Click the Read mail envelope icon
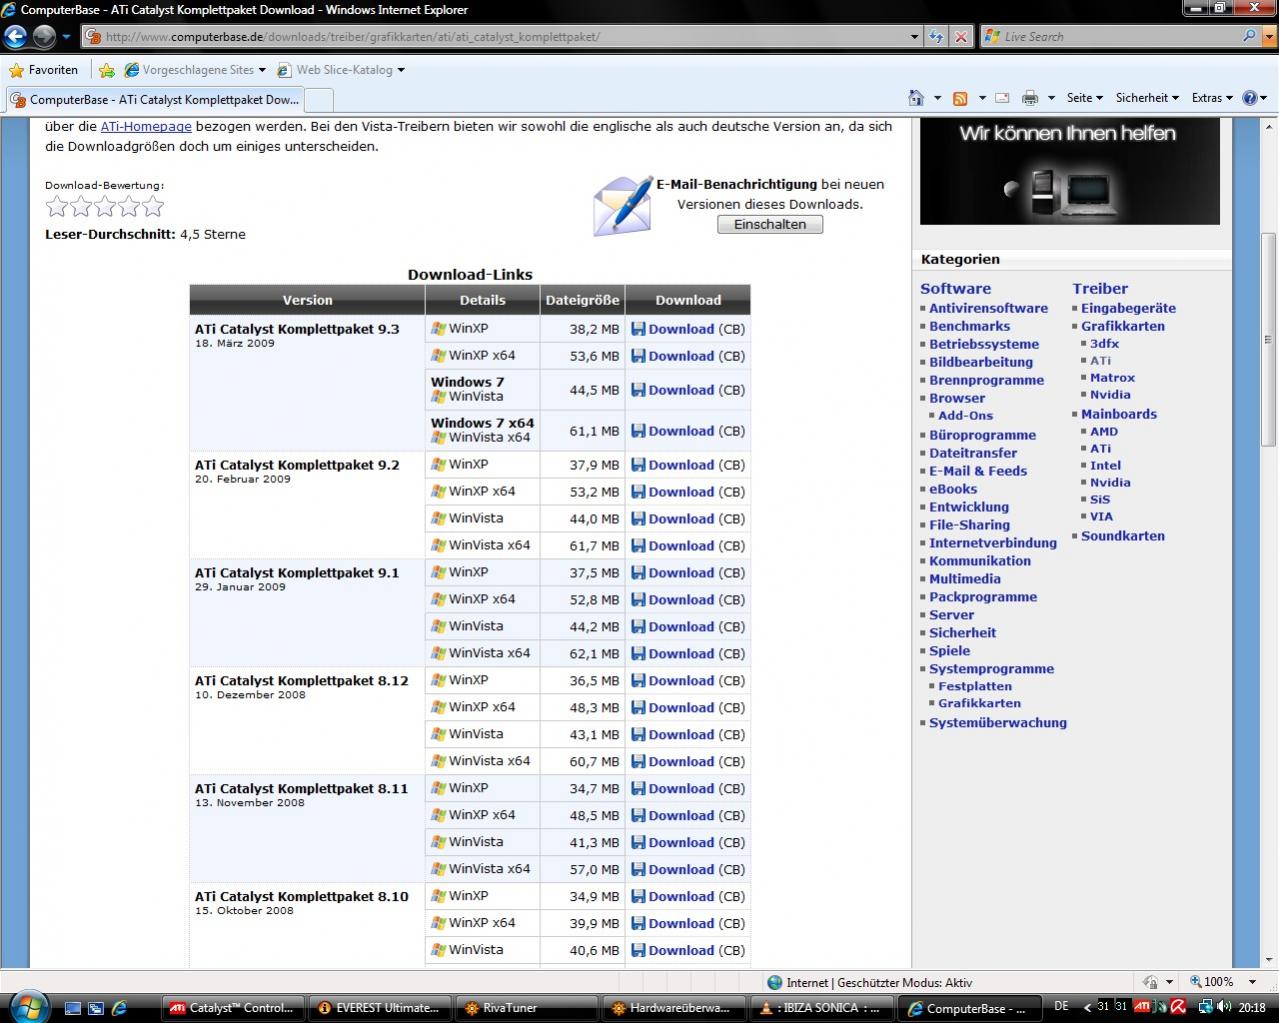Screen dimensions: 1279x1023 1002,98
